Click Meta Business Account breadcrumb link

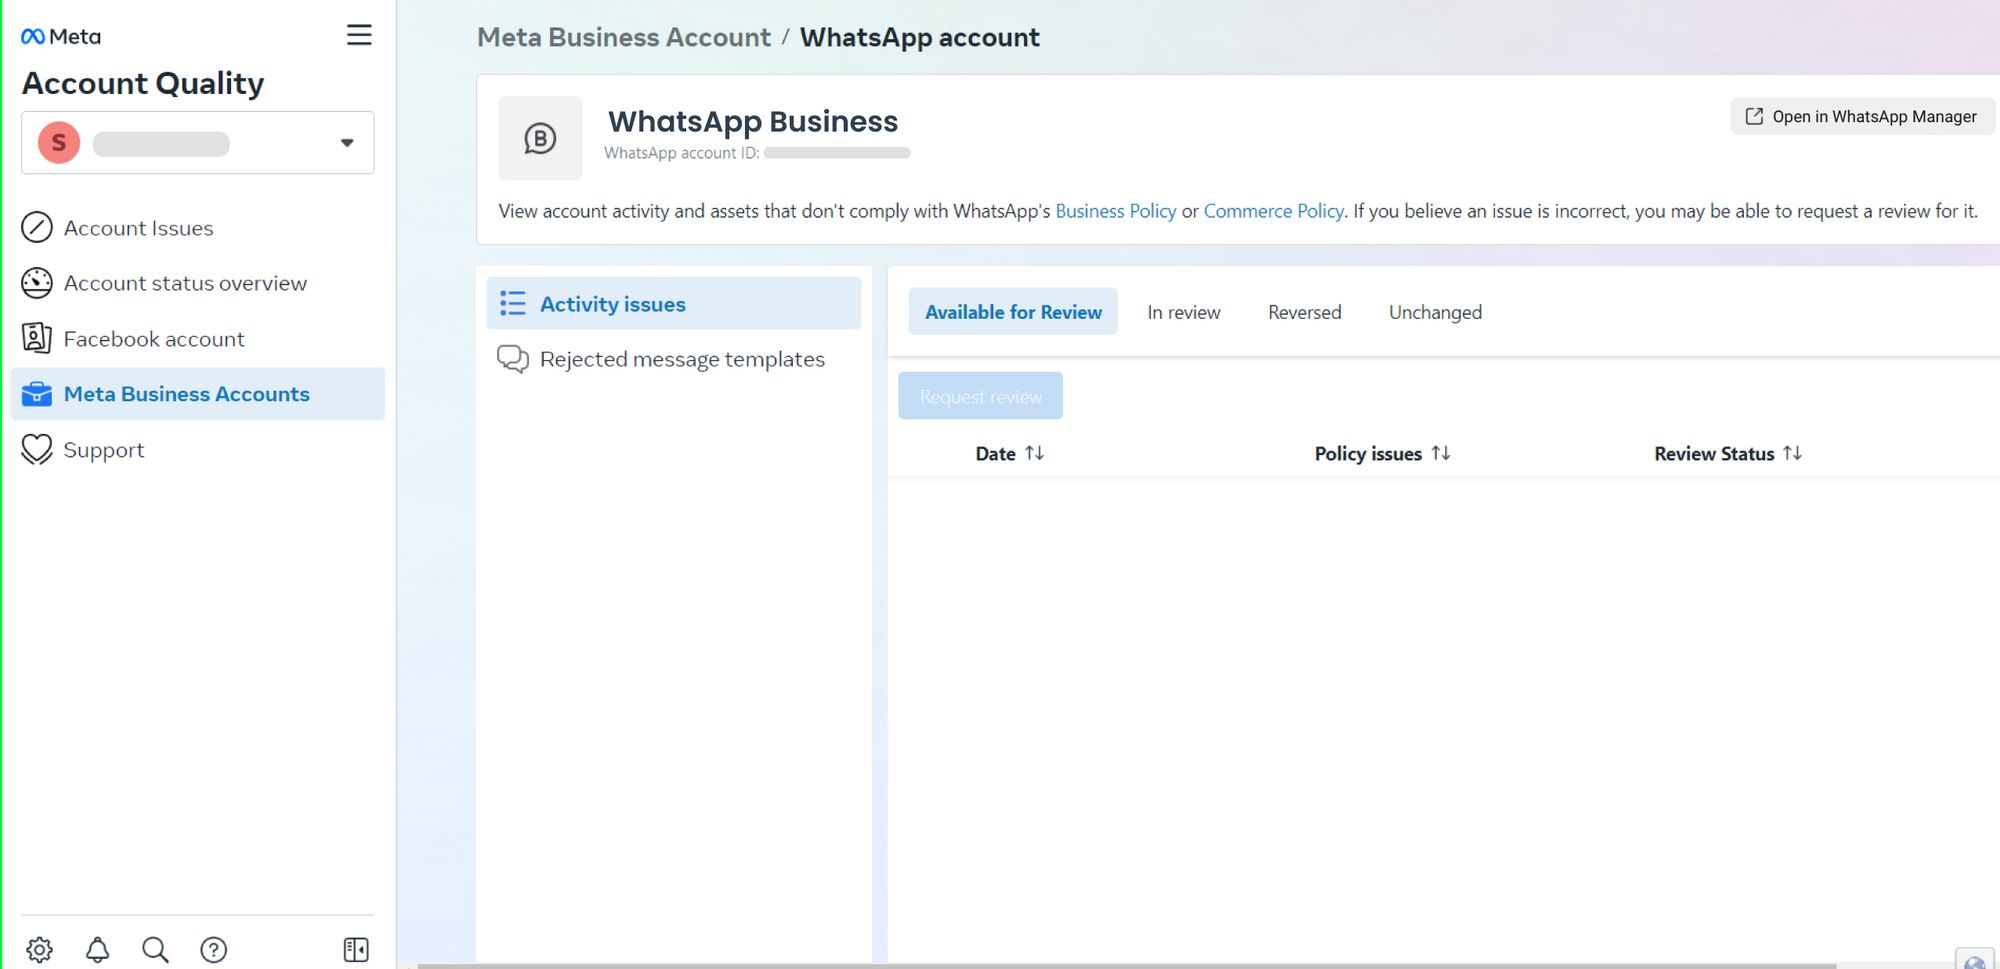(624, 37)
